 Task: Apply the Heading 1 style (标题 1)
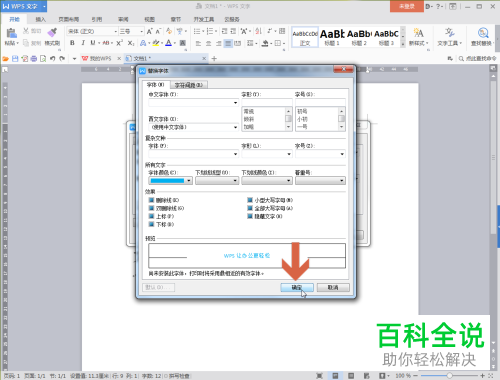[332, 37]
